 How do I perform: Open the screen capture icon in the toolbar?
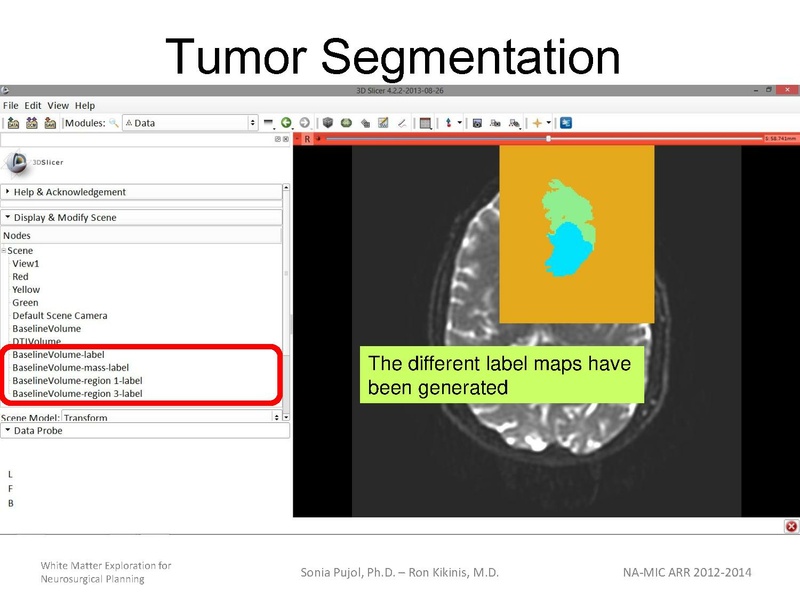pyautogui.click(x=477, y=123)
